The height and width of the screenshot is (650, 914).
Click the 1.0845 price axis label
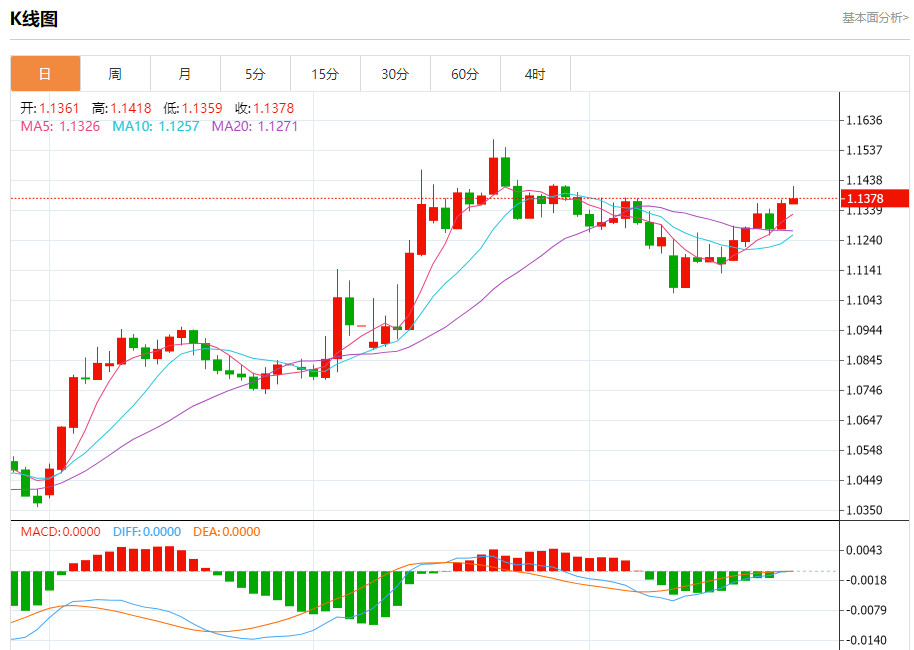864,360
